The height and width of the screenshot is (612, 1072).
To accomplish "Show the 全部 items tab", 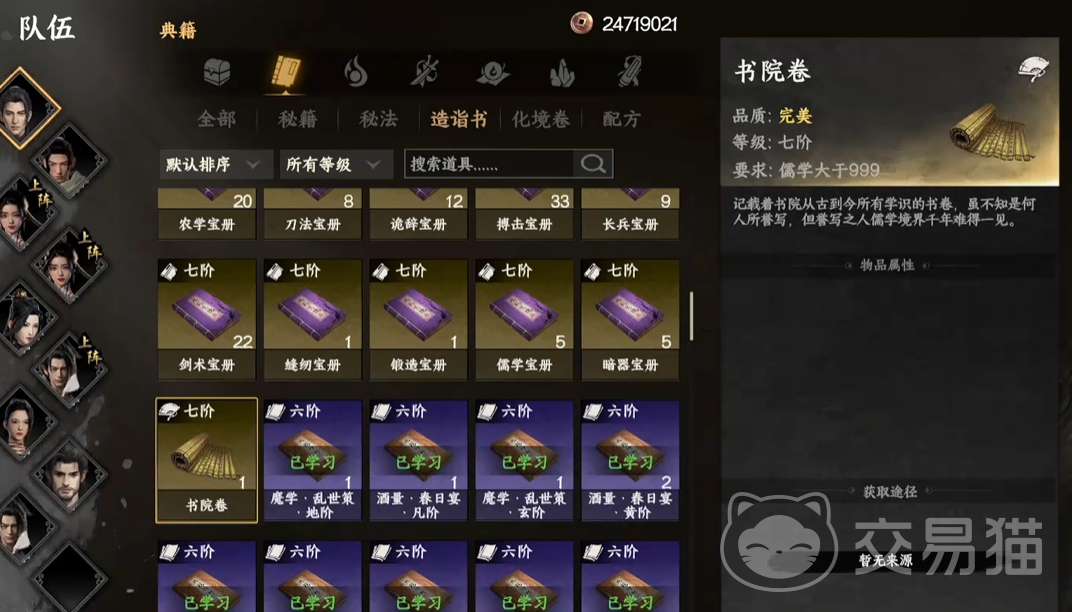I will click(216, 119).
